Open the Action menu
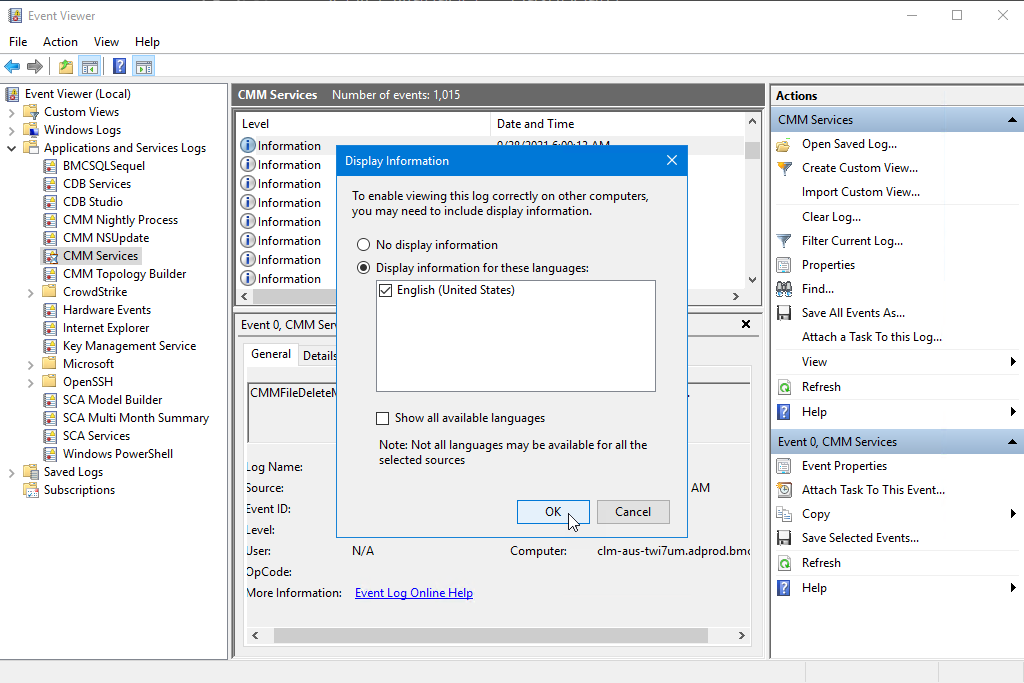The image size is (1024, 683). pyautogui.click(x=60, y=42)
